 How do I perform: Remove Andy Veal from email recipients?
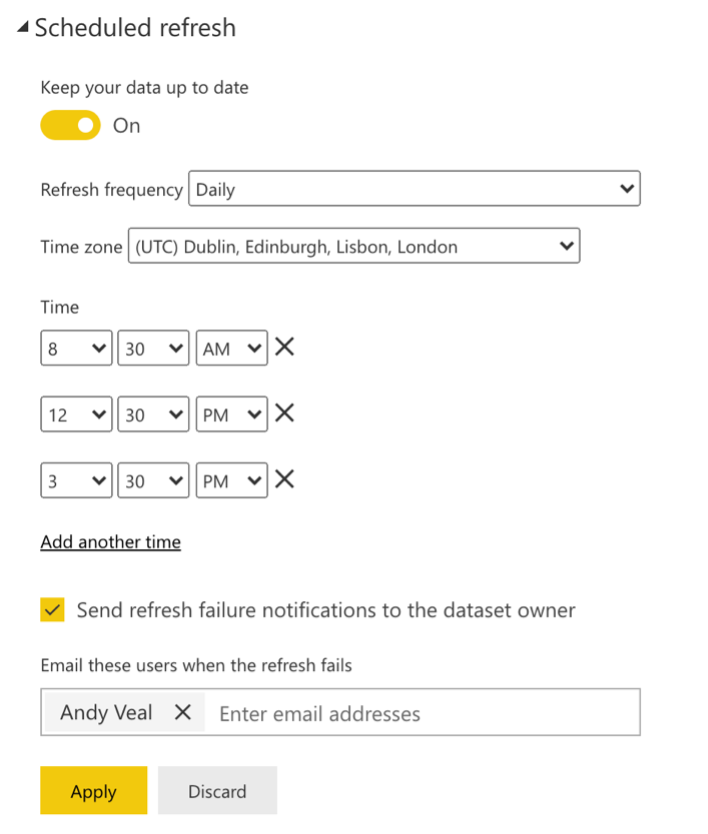(x=183, y=713)
